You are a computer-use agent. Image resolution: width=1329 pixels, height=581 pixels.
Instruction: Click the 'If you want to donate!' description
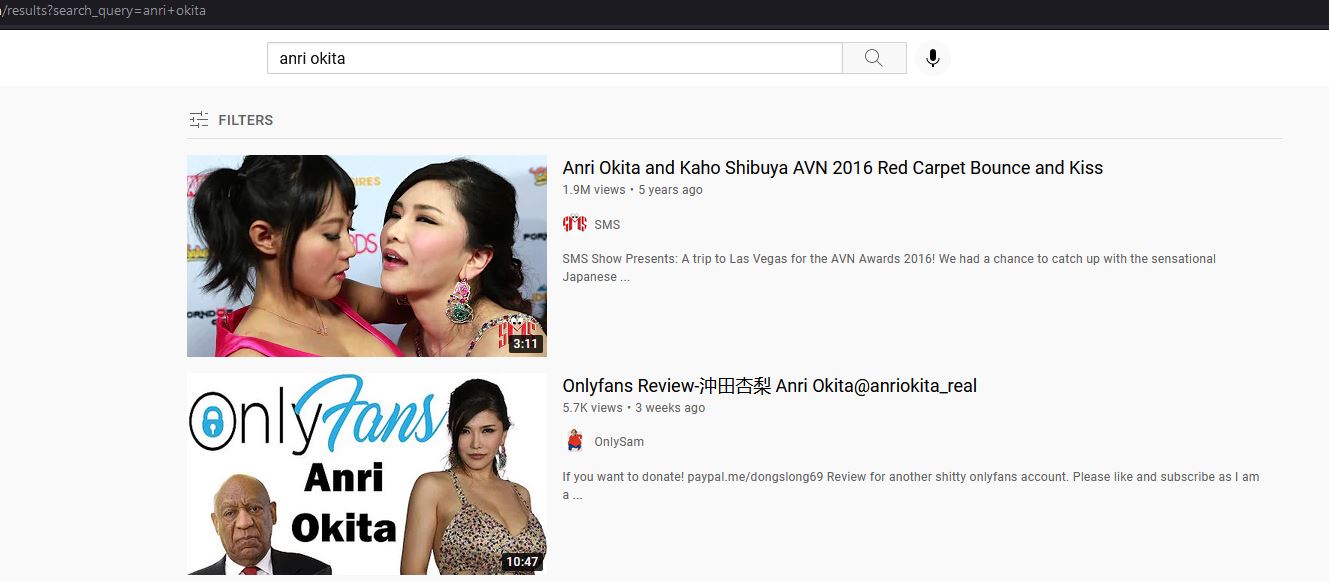click(911, 486)
